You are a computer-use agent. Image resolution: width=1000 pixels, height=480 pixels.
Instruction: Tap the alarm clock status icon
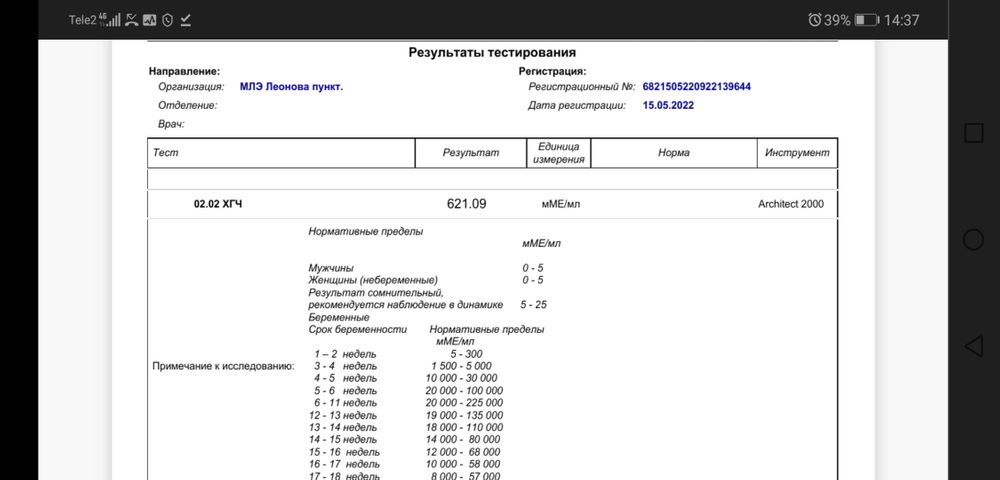coord(814,20)
